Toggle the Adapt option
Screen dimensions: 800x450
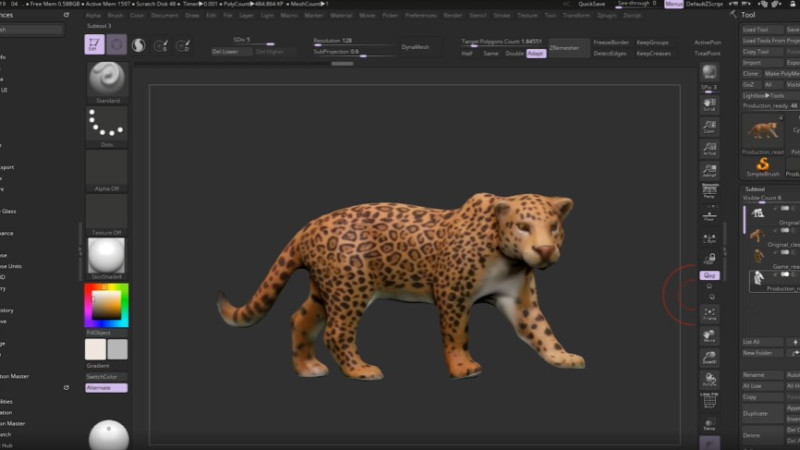pyautogui.click(x=536, y=53)
